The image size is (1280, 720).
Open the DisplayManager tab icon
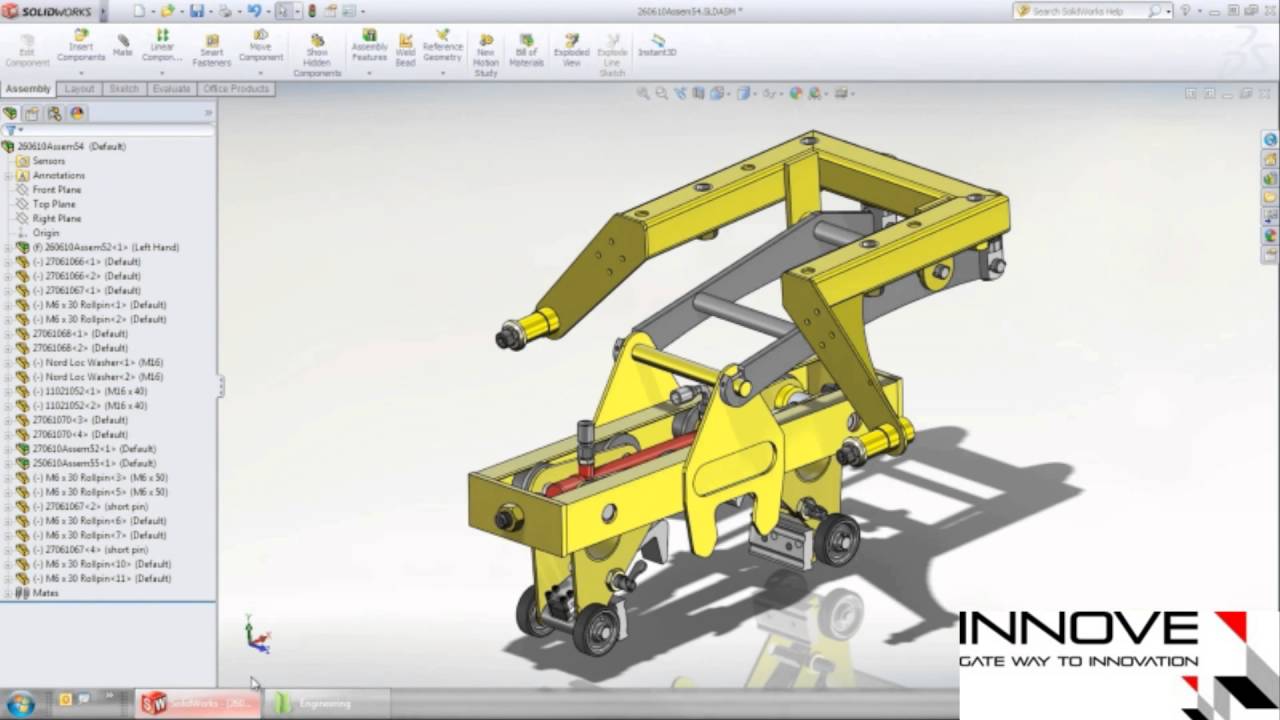77,114
